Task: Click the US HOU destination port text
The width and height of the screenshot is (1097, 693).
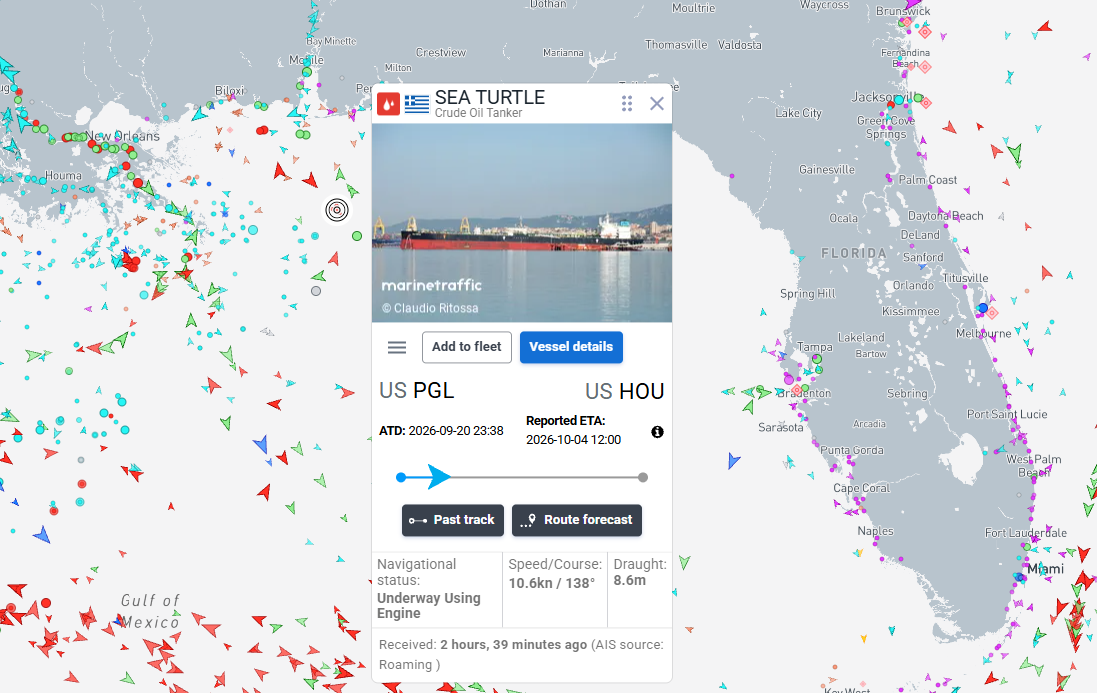Action: point(625,391)
